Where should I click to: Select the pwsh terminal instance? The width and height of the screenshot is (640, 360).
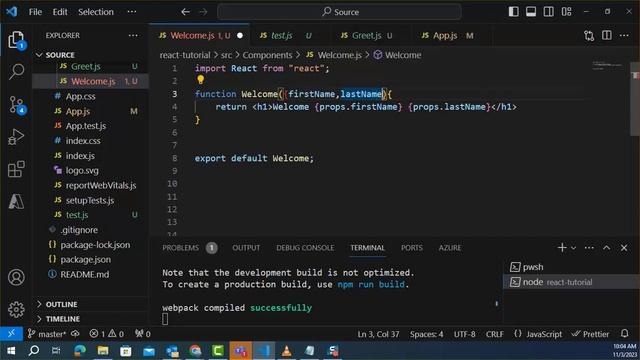(x=571, y=267)
